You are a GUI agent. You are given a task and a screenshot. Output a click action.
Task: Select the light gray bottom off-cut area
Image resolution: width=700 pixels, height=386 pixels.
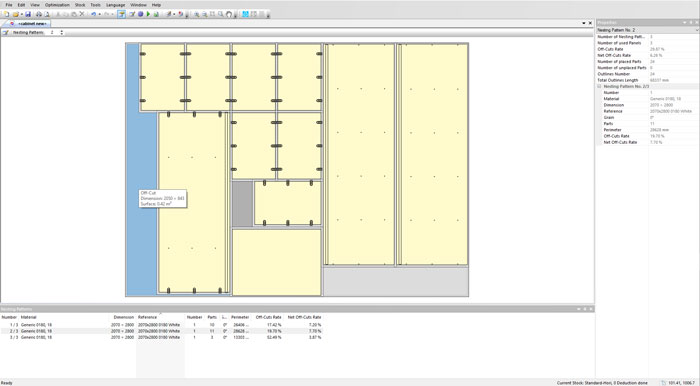396,281
